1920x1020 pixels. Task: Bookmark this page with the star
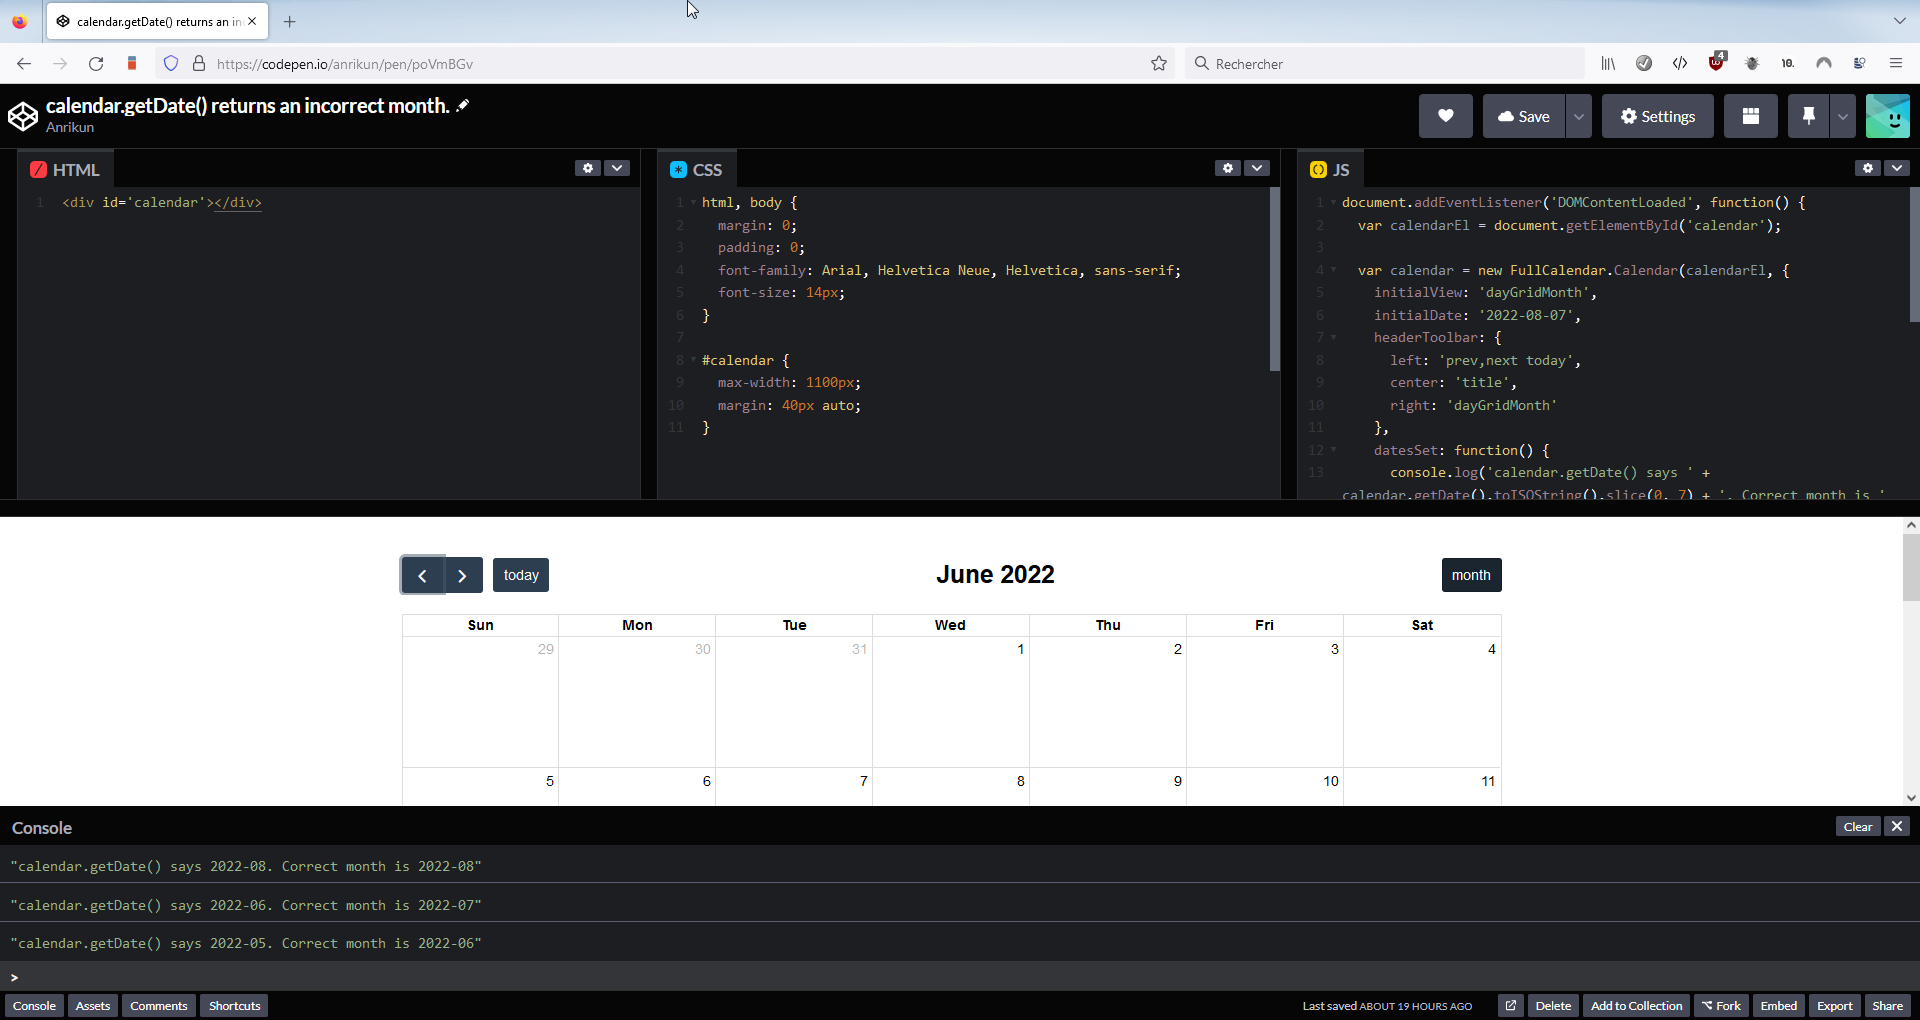pyautogui.click(x=1158, y=63)
